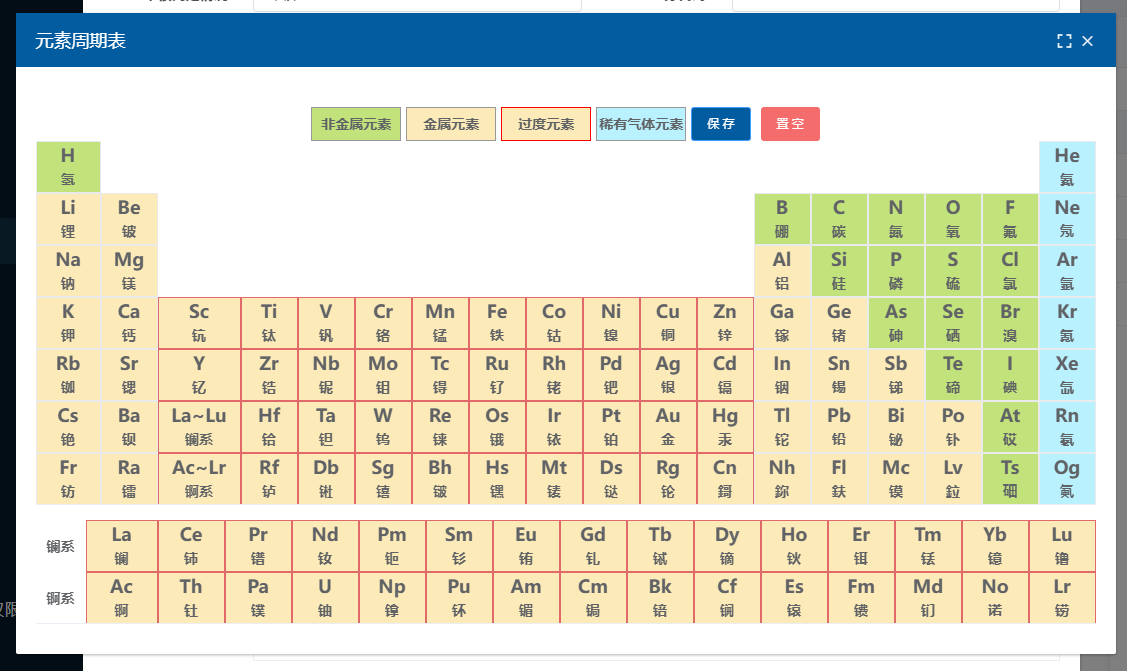Select the Ts element cell
The height and width of the screenshot is (671, 1127).
(1010, 479)
